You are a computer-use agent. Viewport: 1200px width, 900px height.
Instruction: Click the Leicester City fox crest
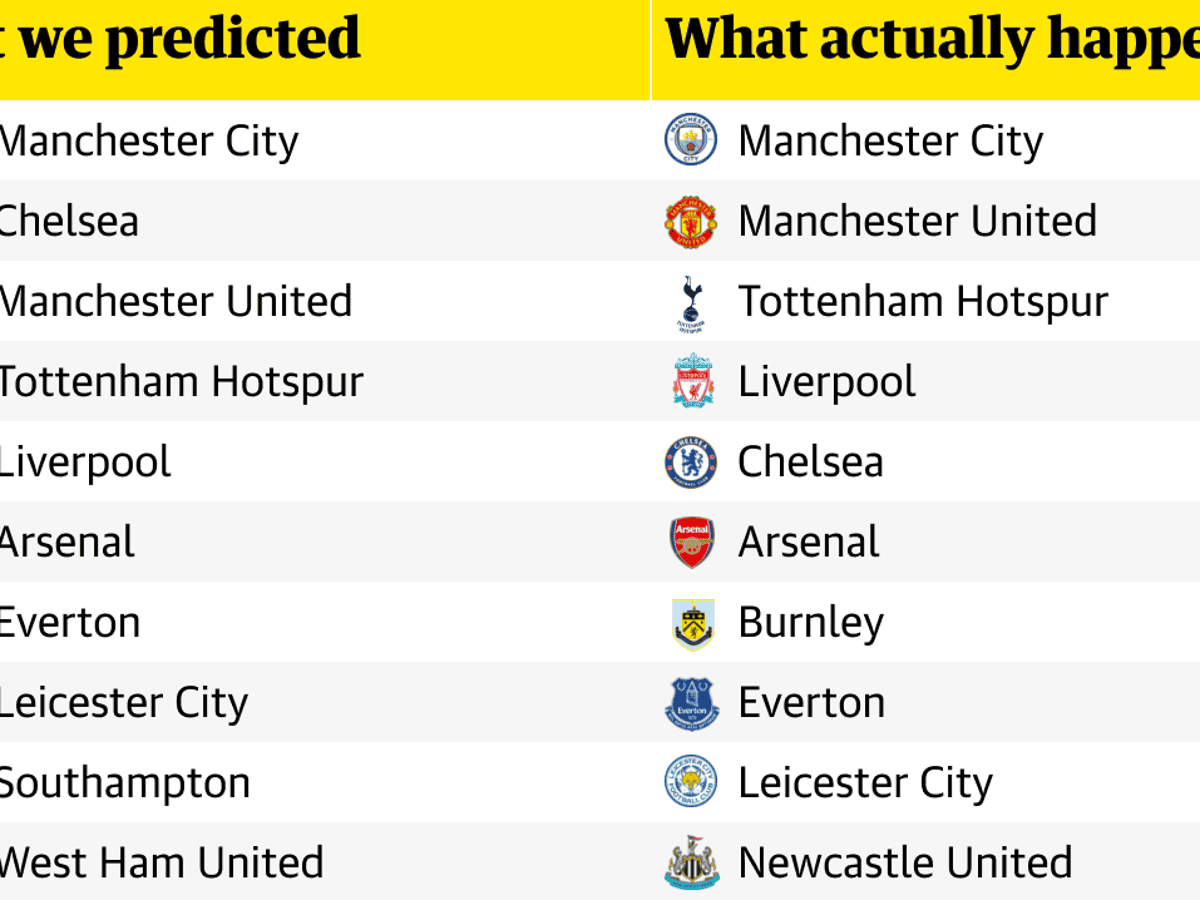[x=691, y=783]
